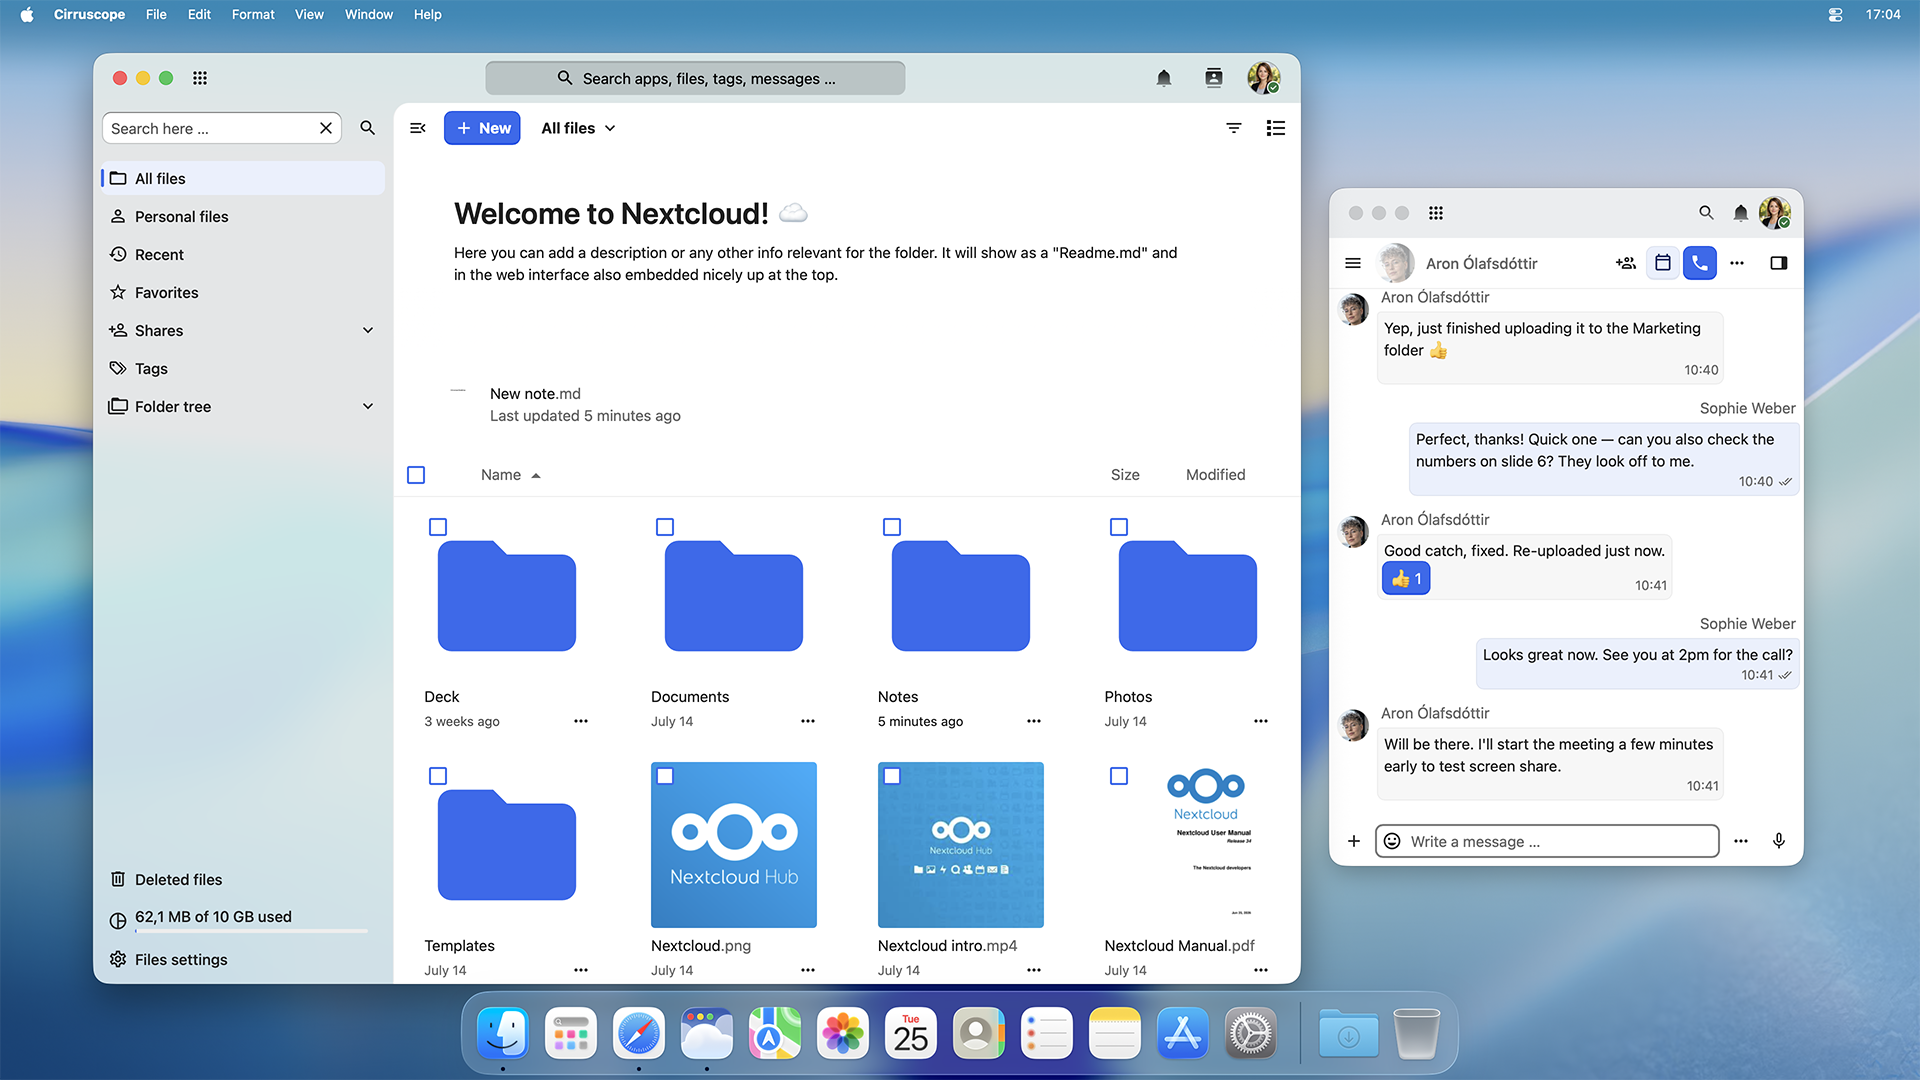Expand the Folder tree section
This screenshot has width=1920, height=1080.
(367, 407)
